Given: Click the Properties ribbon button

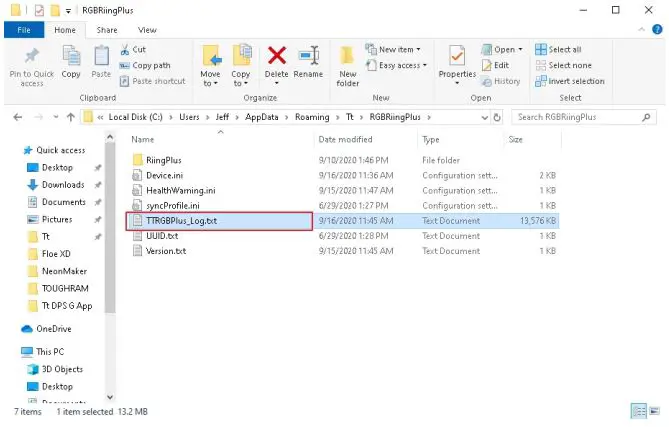Looking at the screenshot, I should [x=457, y=64].
